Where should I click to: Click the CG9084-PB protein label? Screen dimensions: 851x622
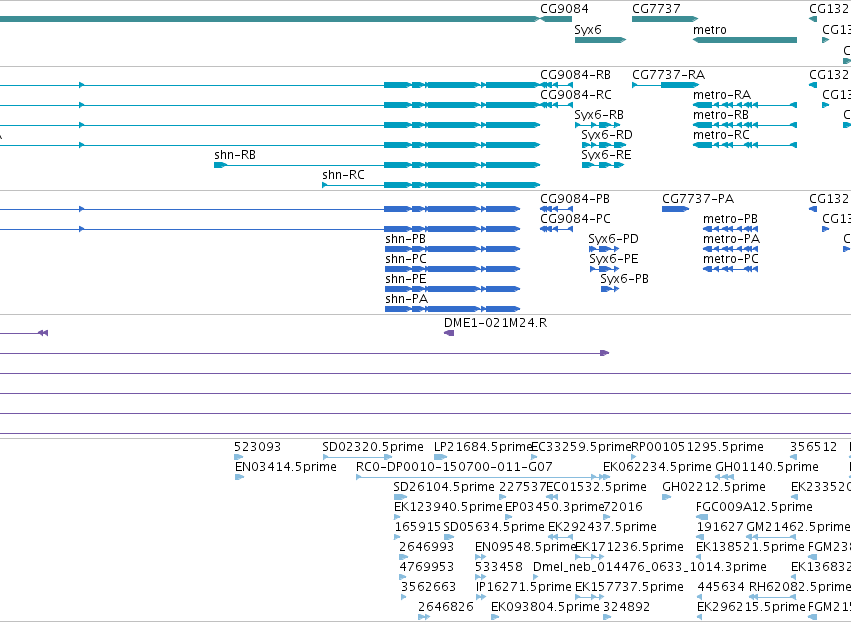575,199
